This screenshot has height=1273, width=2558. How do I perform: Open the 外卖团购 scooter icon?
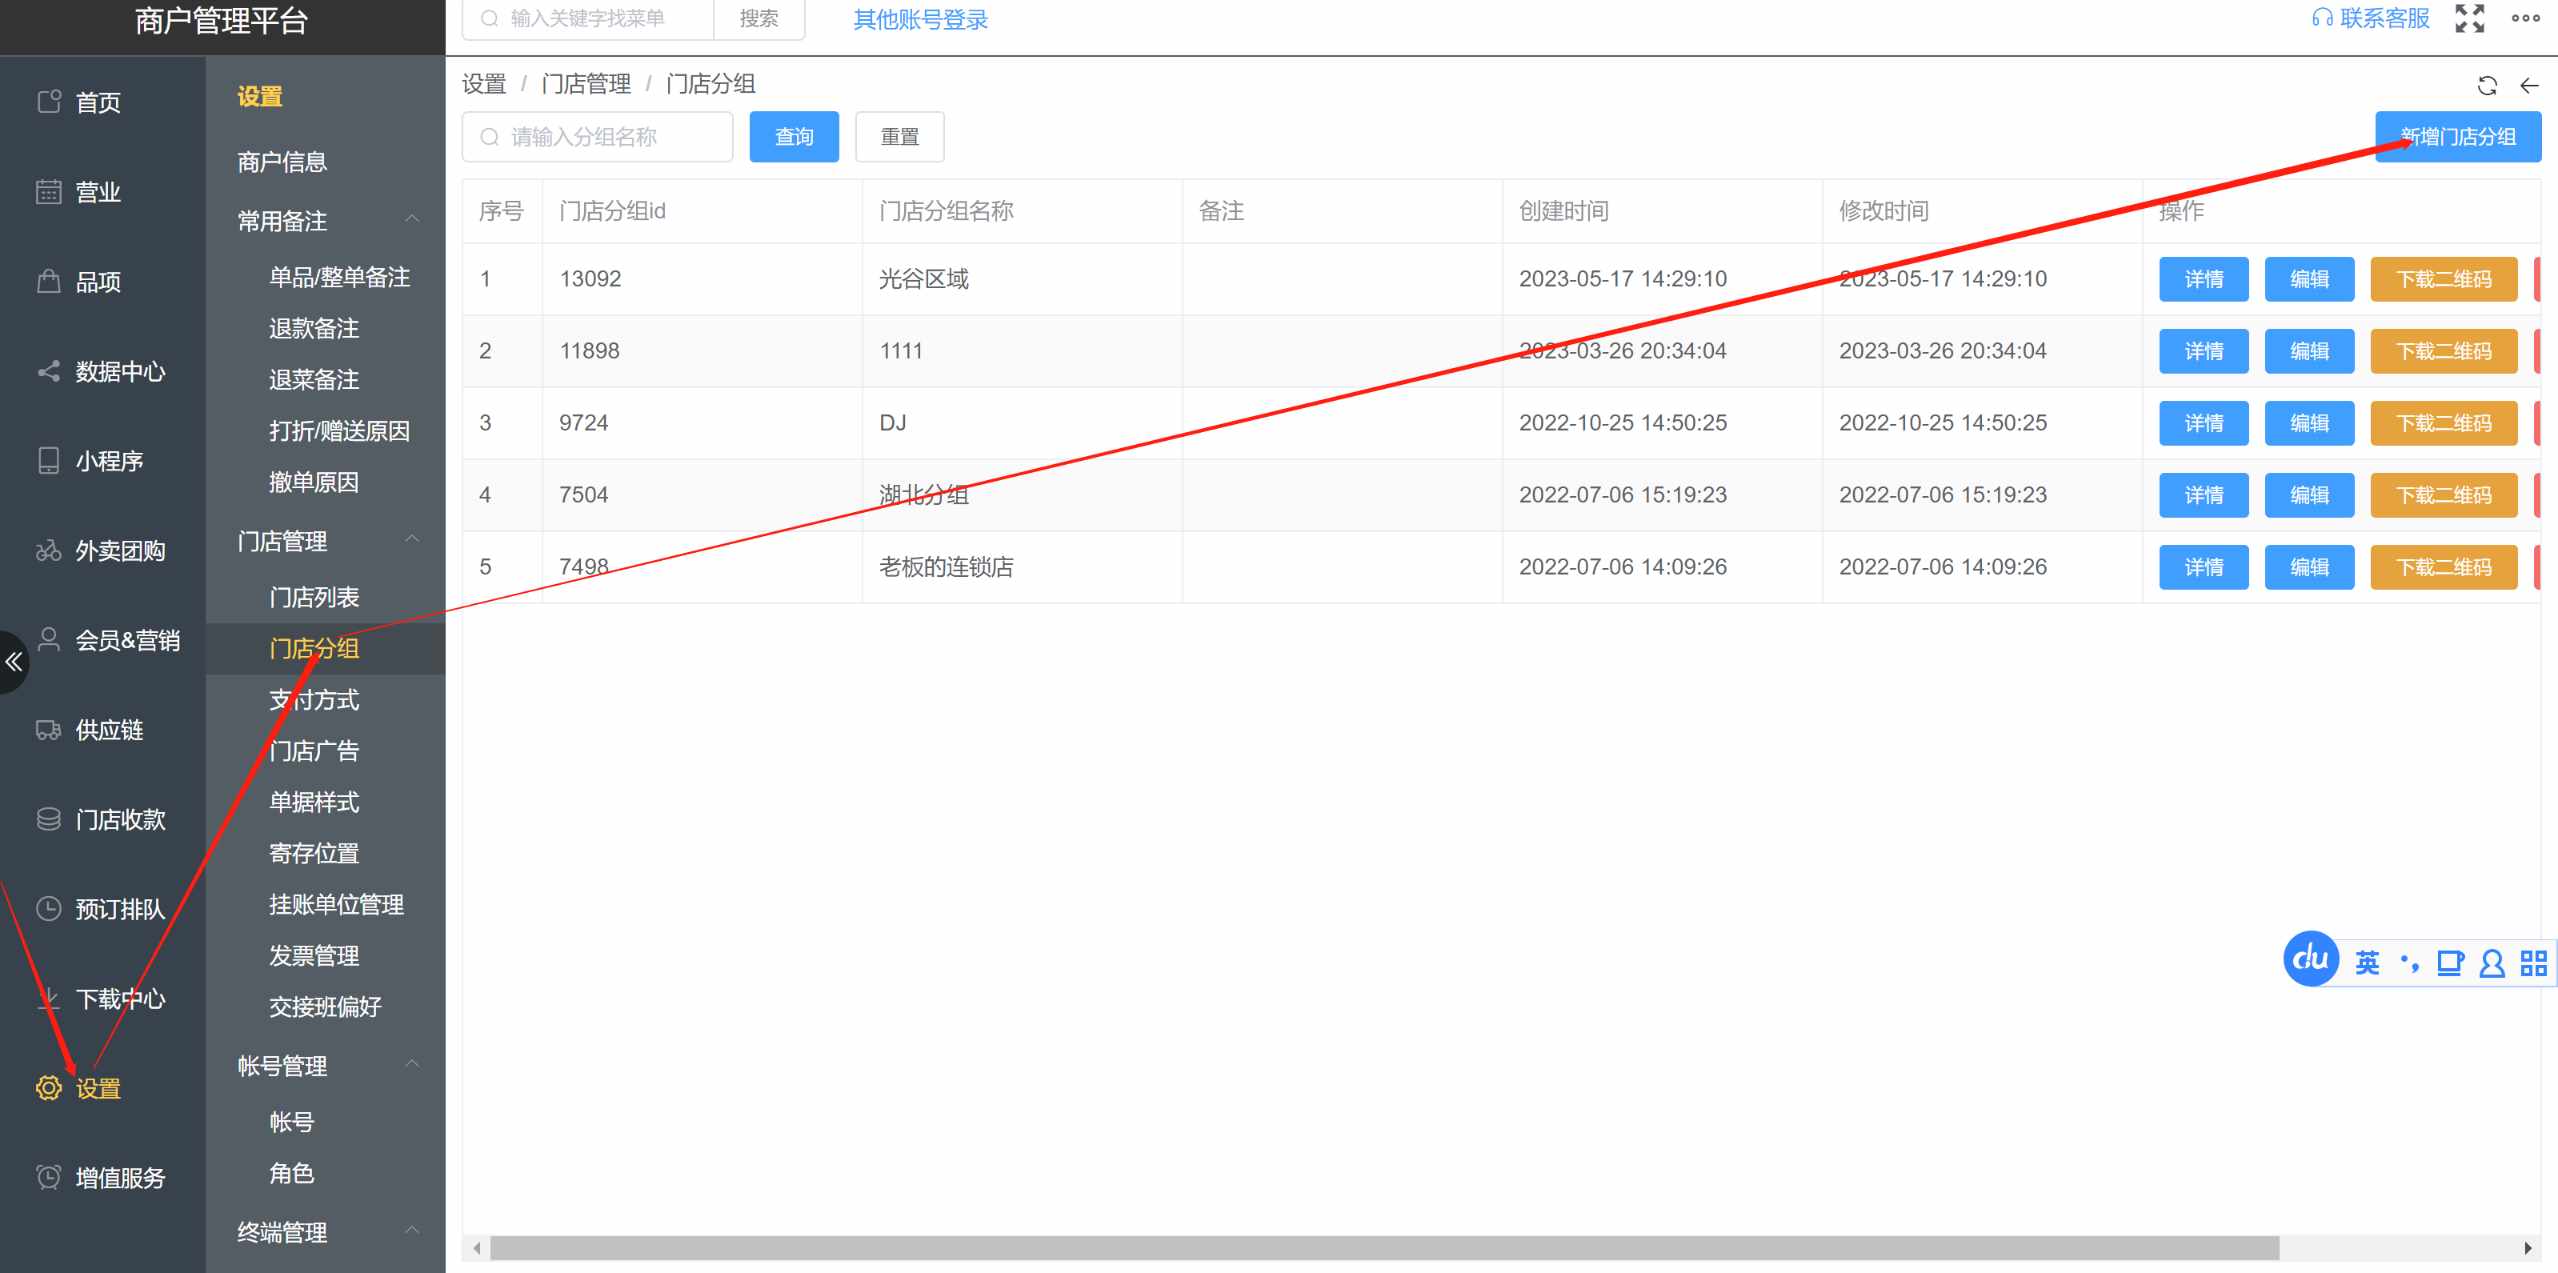(x=49, y=550)
